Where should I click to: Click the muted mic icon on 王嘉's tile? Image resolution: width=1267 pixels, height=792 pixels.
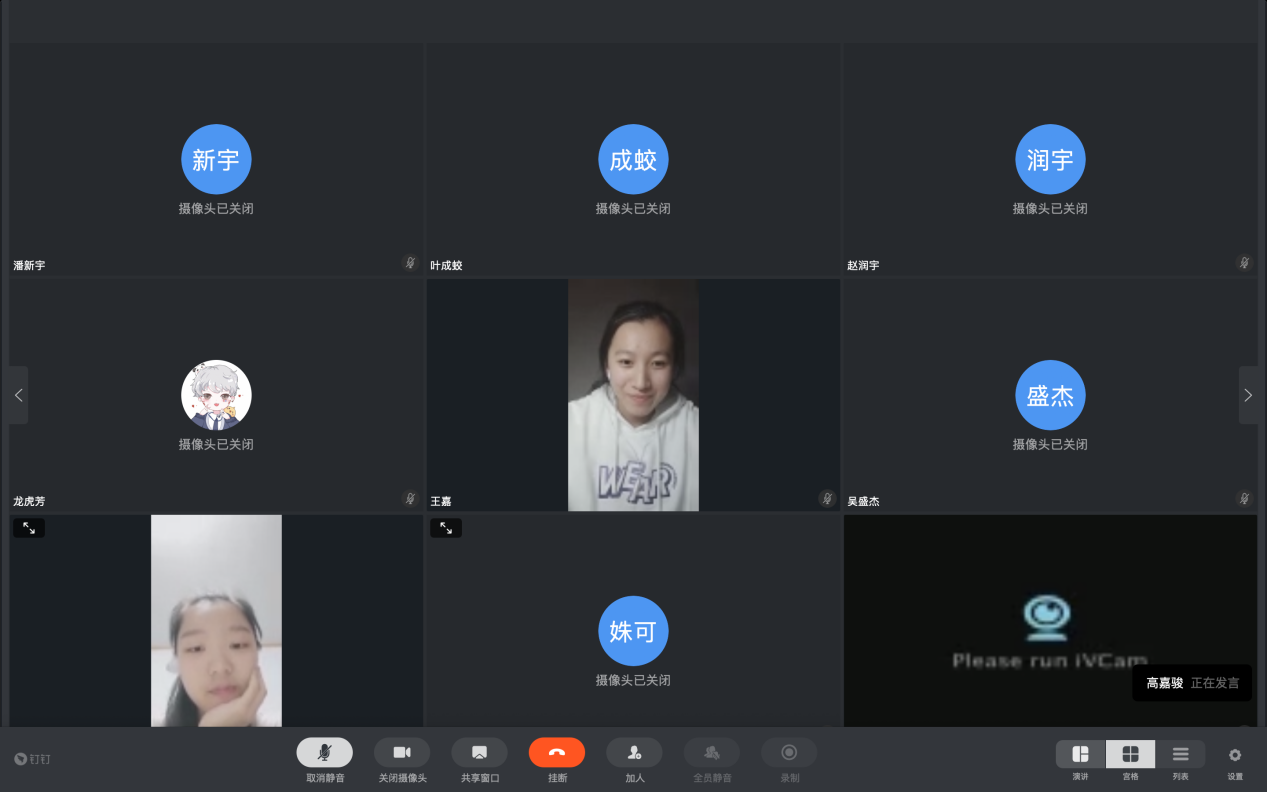826,498
